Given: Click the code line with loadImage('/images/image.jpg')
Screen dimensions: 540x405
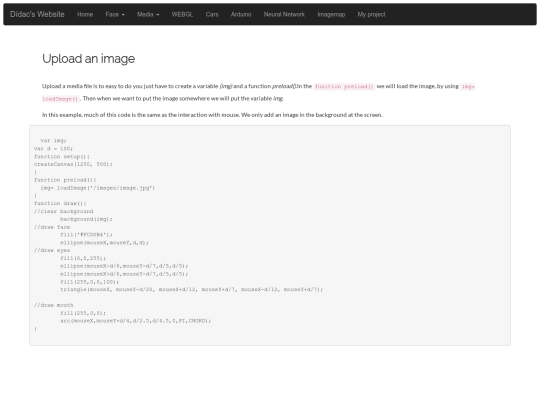Looking at the screenshot, I should coord(98,188).
